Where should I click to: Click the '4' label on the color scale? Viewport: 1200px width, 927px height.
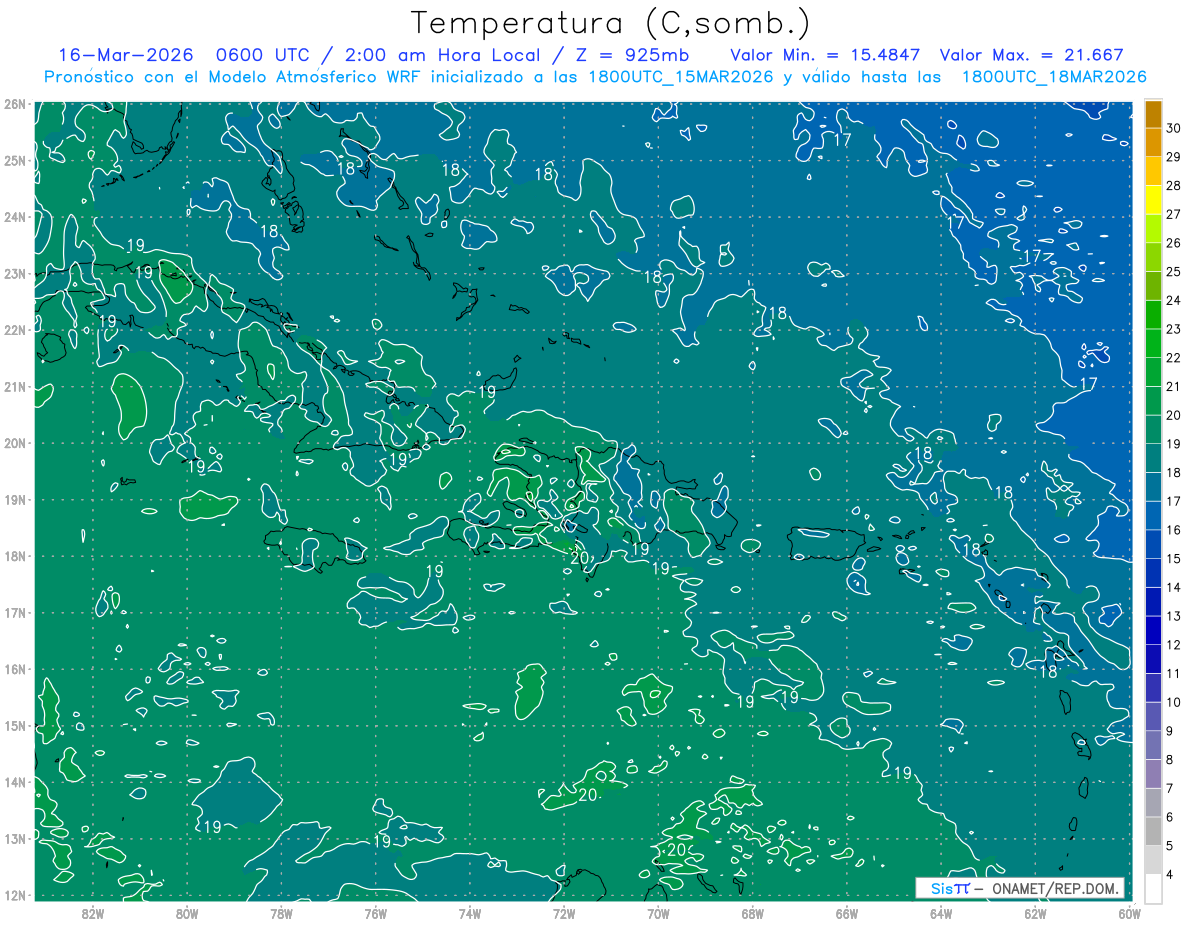pos(1170,875)
